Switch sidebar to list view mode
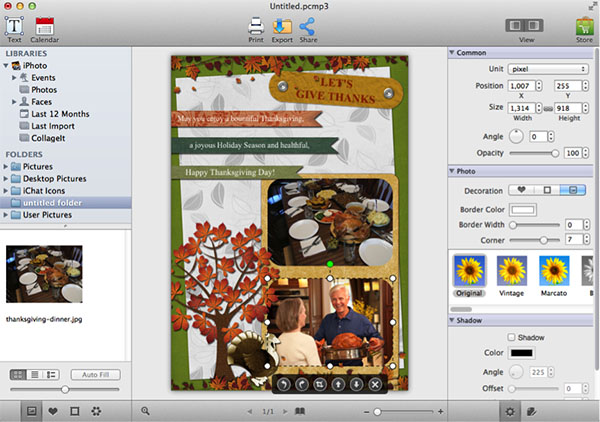Viewport: 600px width, 422px height. click(x=36, y=374)
